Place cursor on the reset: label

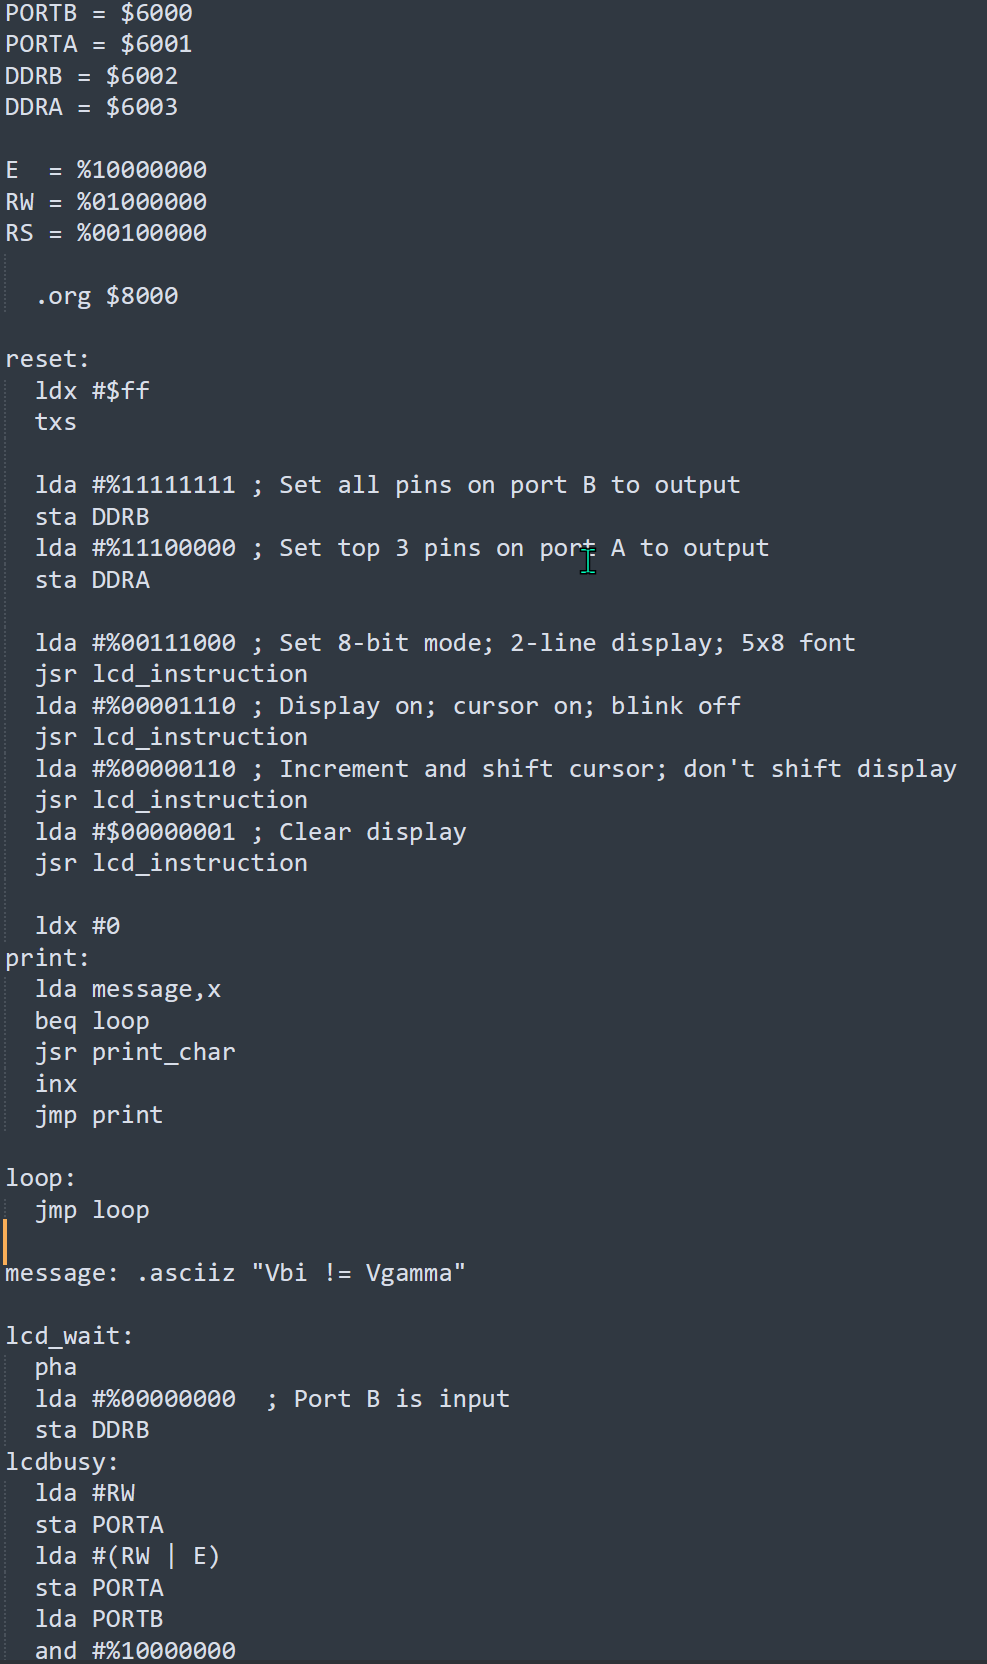tap(47, 359)
